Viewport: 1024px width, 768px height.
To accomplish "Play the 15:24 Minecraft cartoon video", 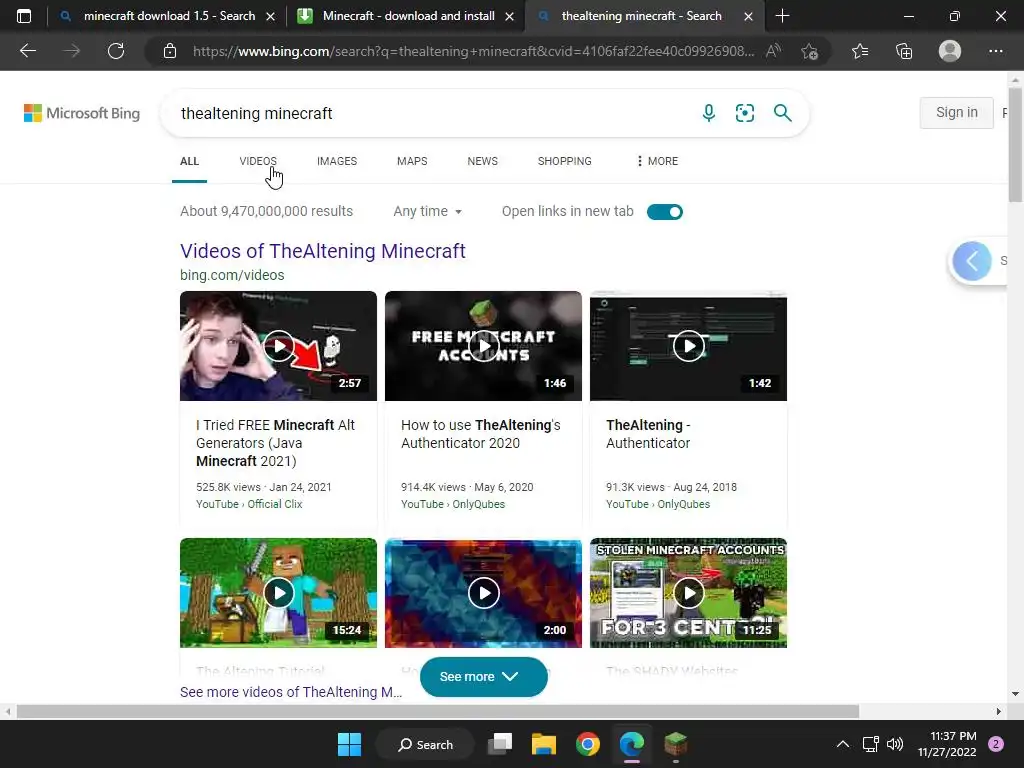I will point(278,593).
